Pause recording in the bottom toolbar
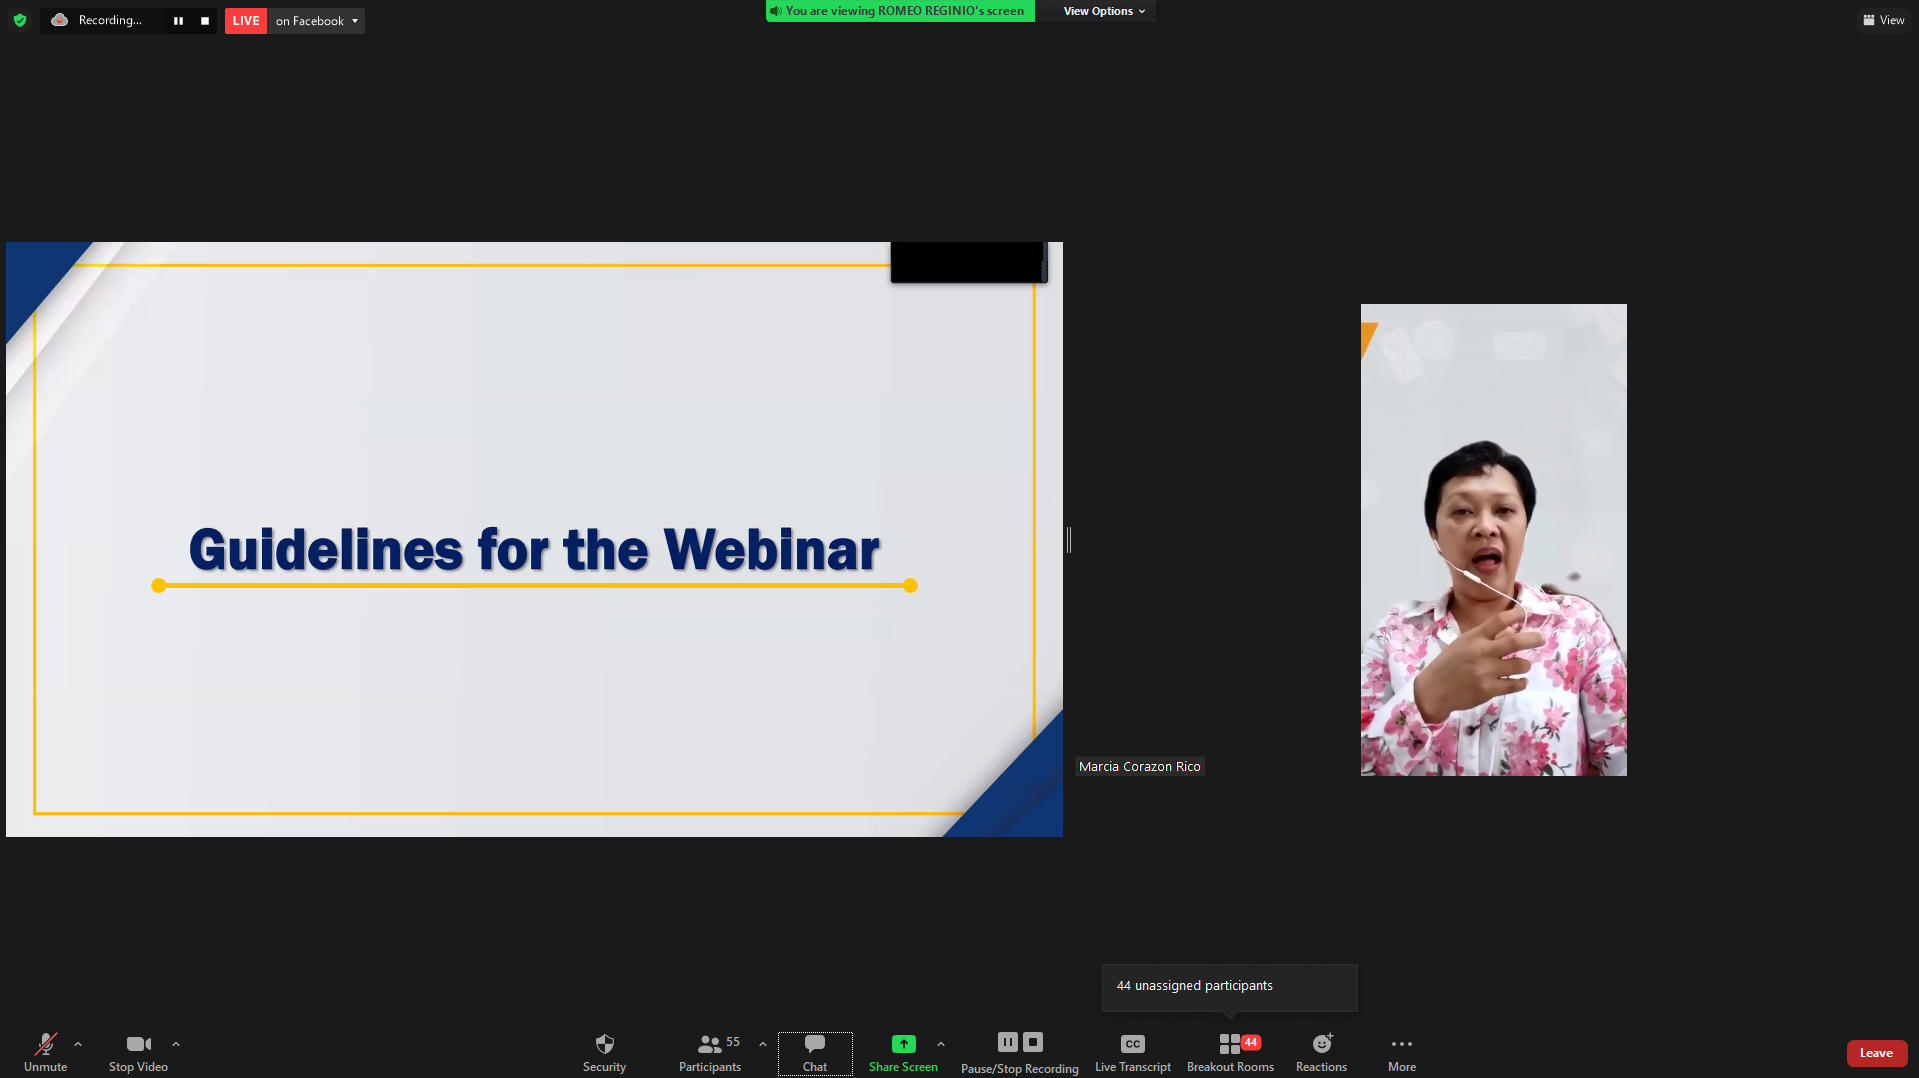Image resolution: width=1919 pixels, height=1078 pixels. click(x=1007, y=1042)
